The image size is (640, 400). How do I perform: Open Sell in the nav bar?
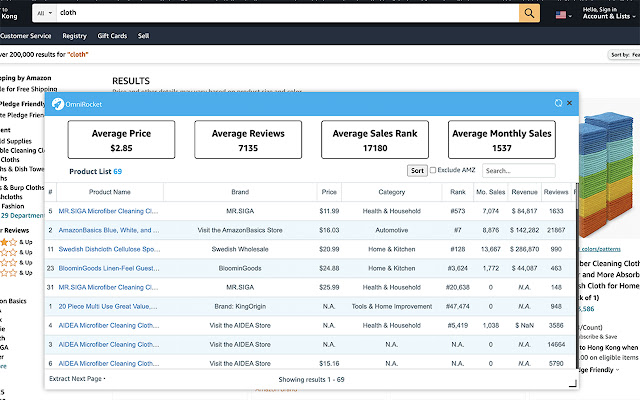[x=143, y=36]
